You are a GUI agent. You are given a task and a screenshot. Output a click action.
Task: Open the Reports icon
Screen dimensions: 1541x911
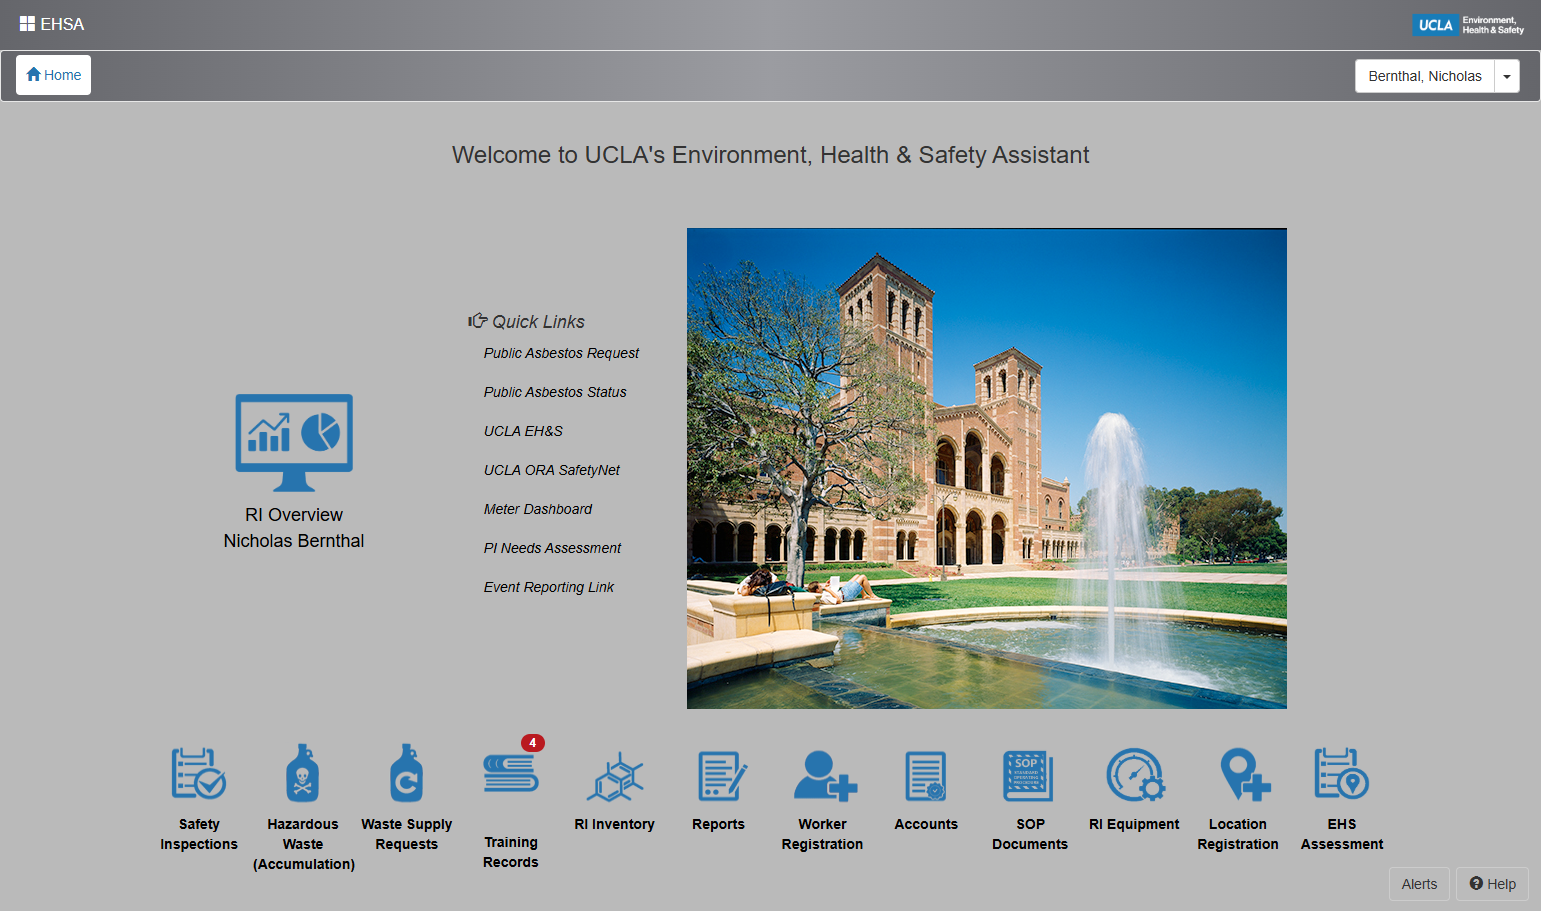[721, 776]
